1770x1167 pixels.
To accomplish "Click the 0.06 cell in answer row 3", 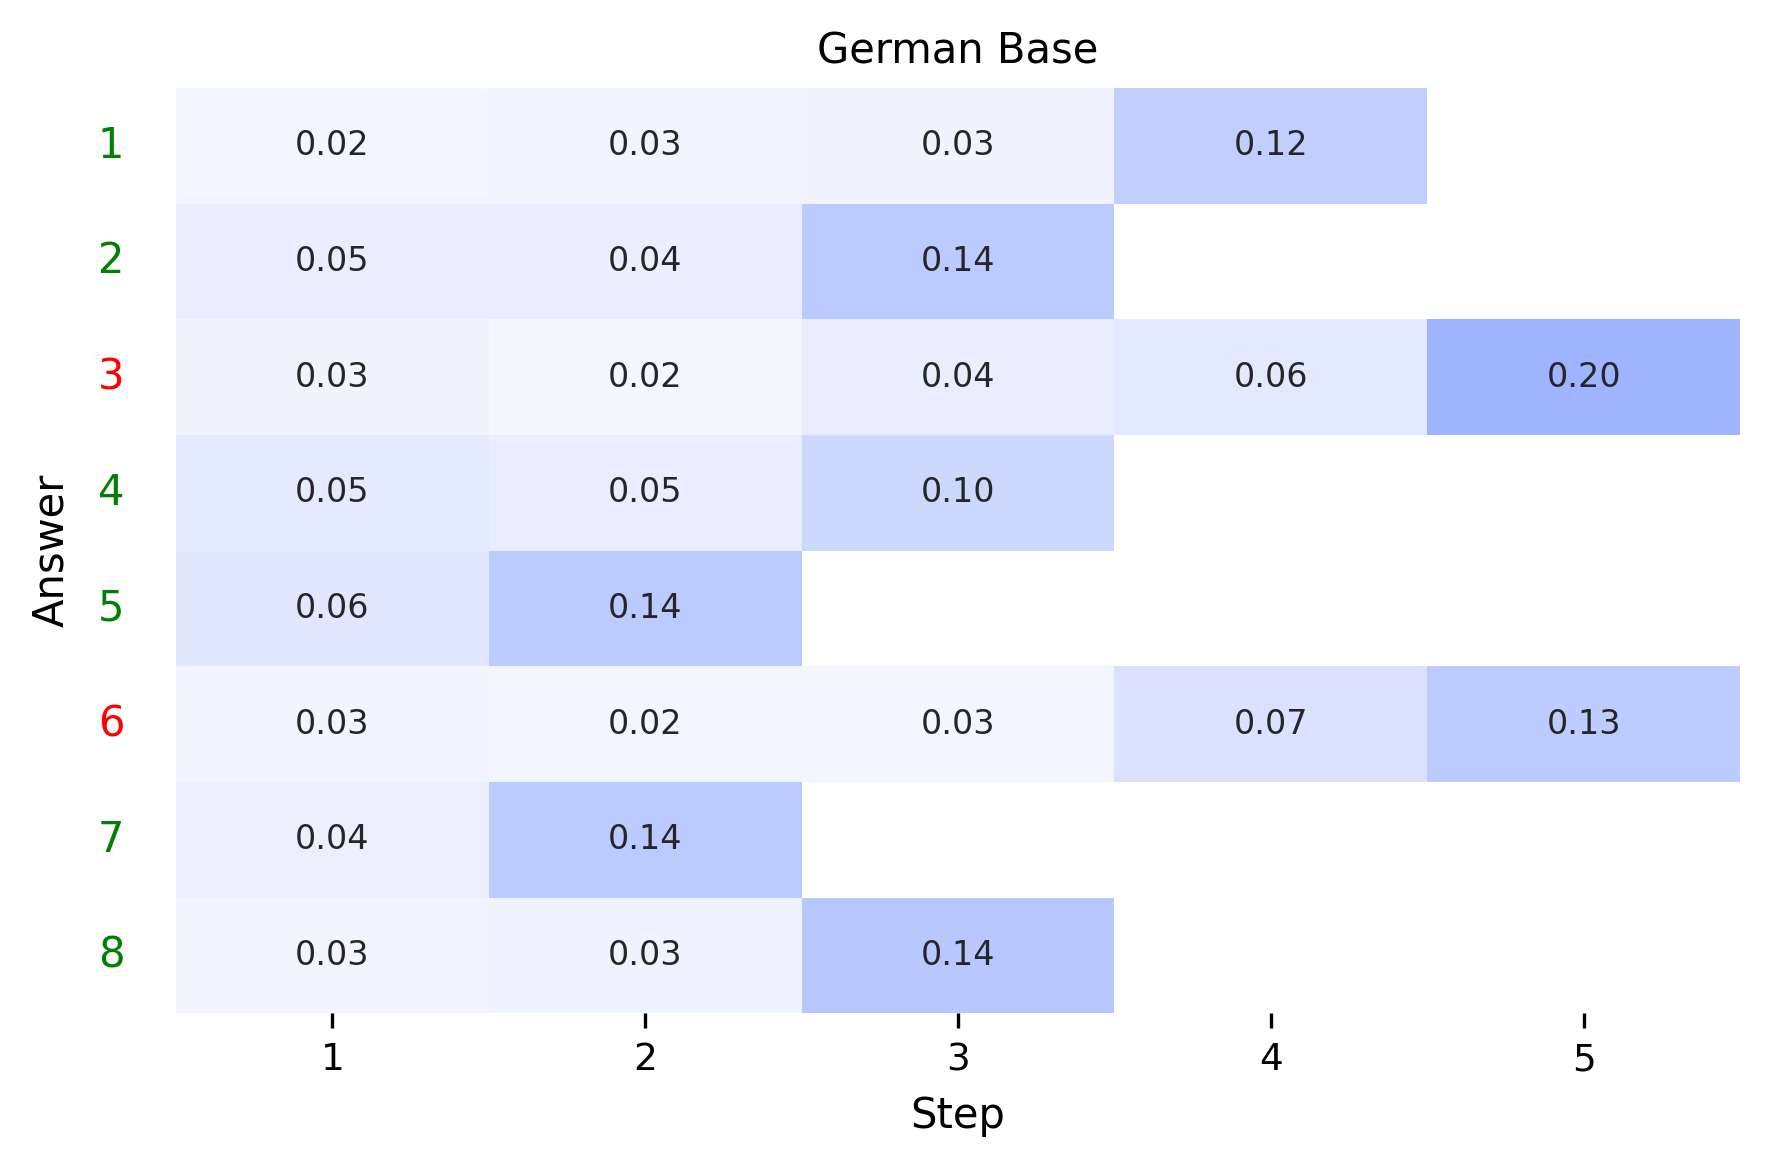I will pos(1270,376).
